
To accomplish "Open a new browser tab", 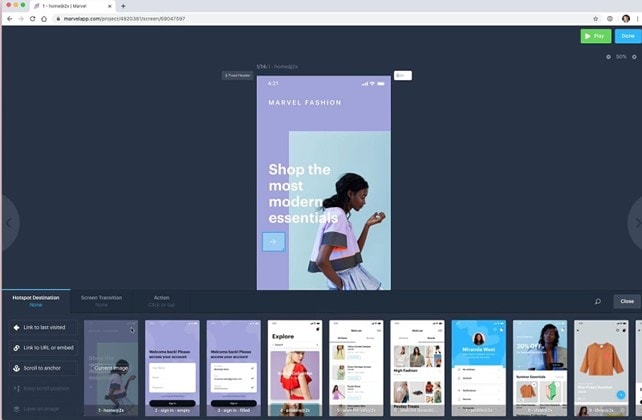I will (x=123, y=6).
